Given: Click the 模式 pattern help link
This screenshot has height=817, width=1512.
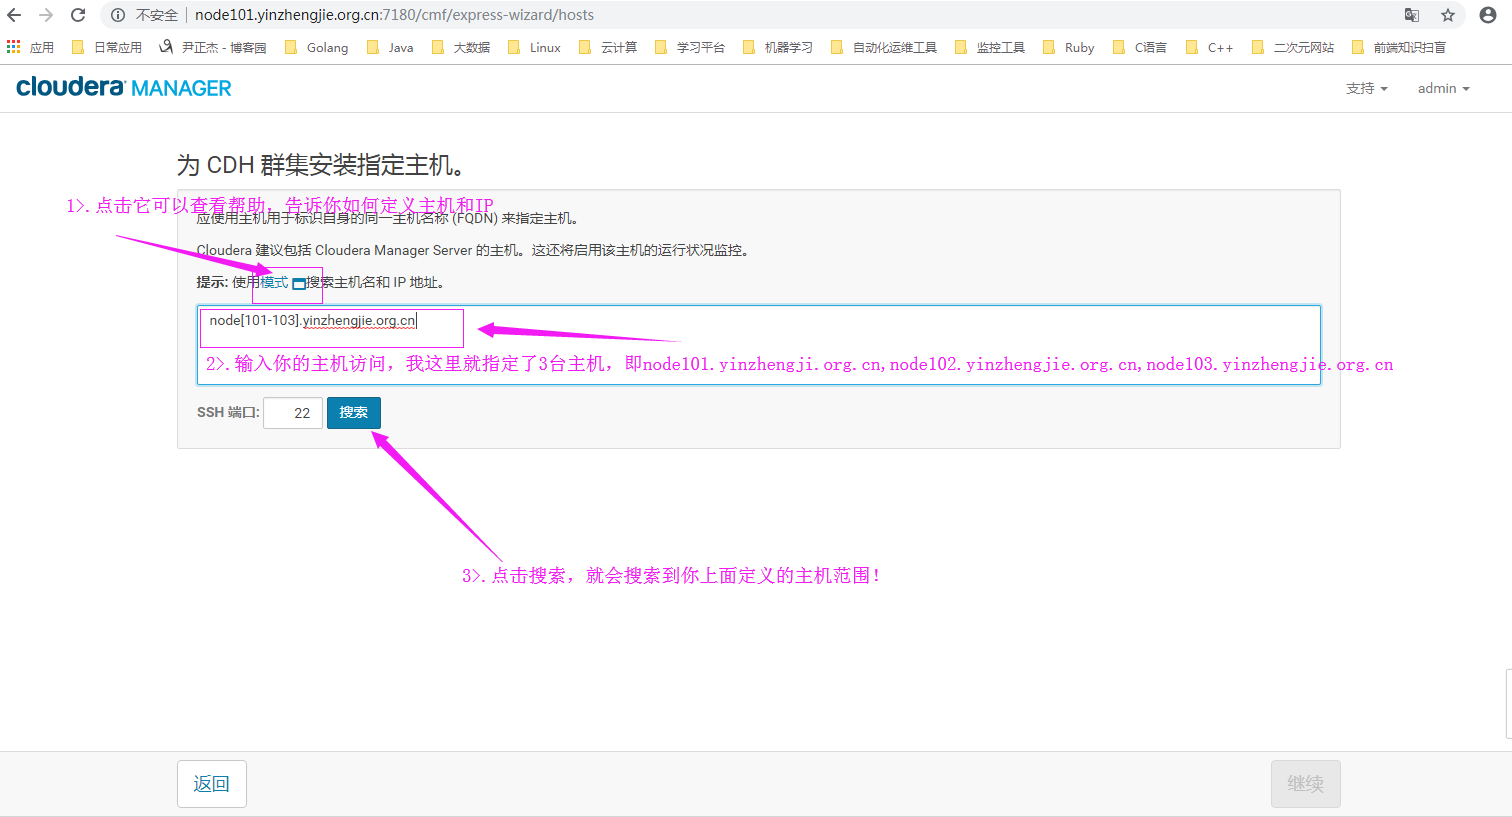Looking at the screenshot, I should coord(274,283).
